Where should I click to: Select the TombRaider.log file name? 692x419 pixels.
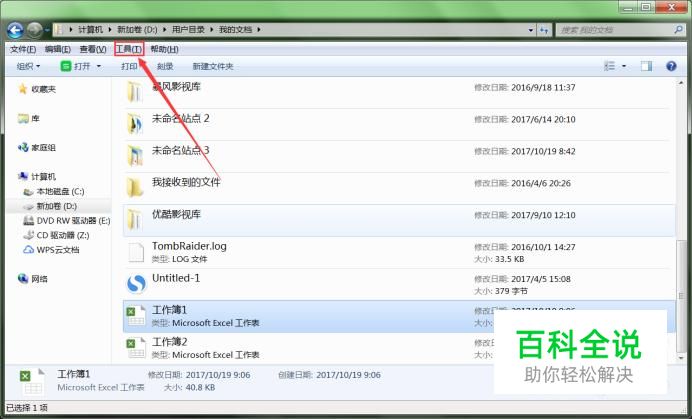pyautogui.click(x=189, y=246)
